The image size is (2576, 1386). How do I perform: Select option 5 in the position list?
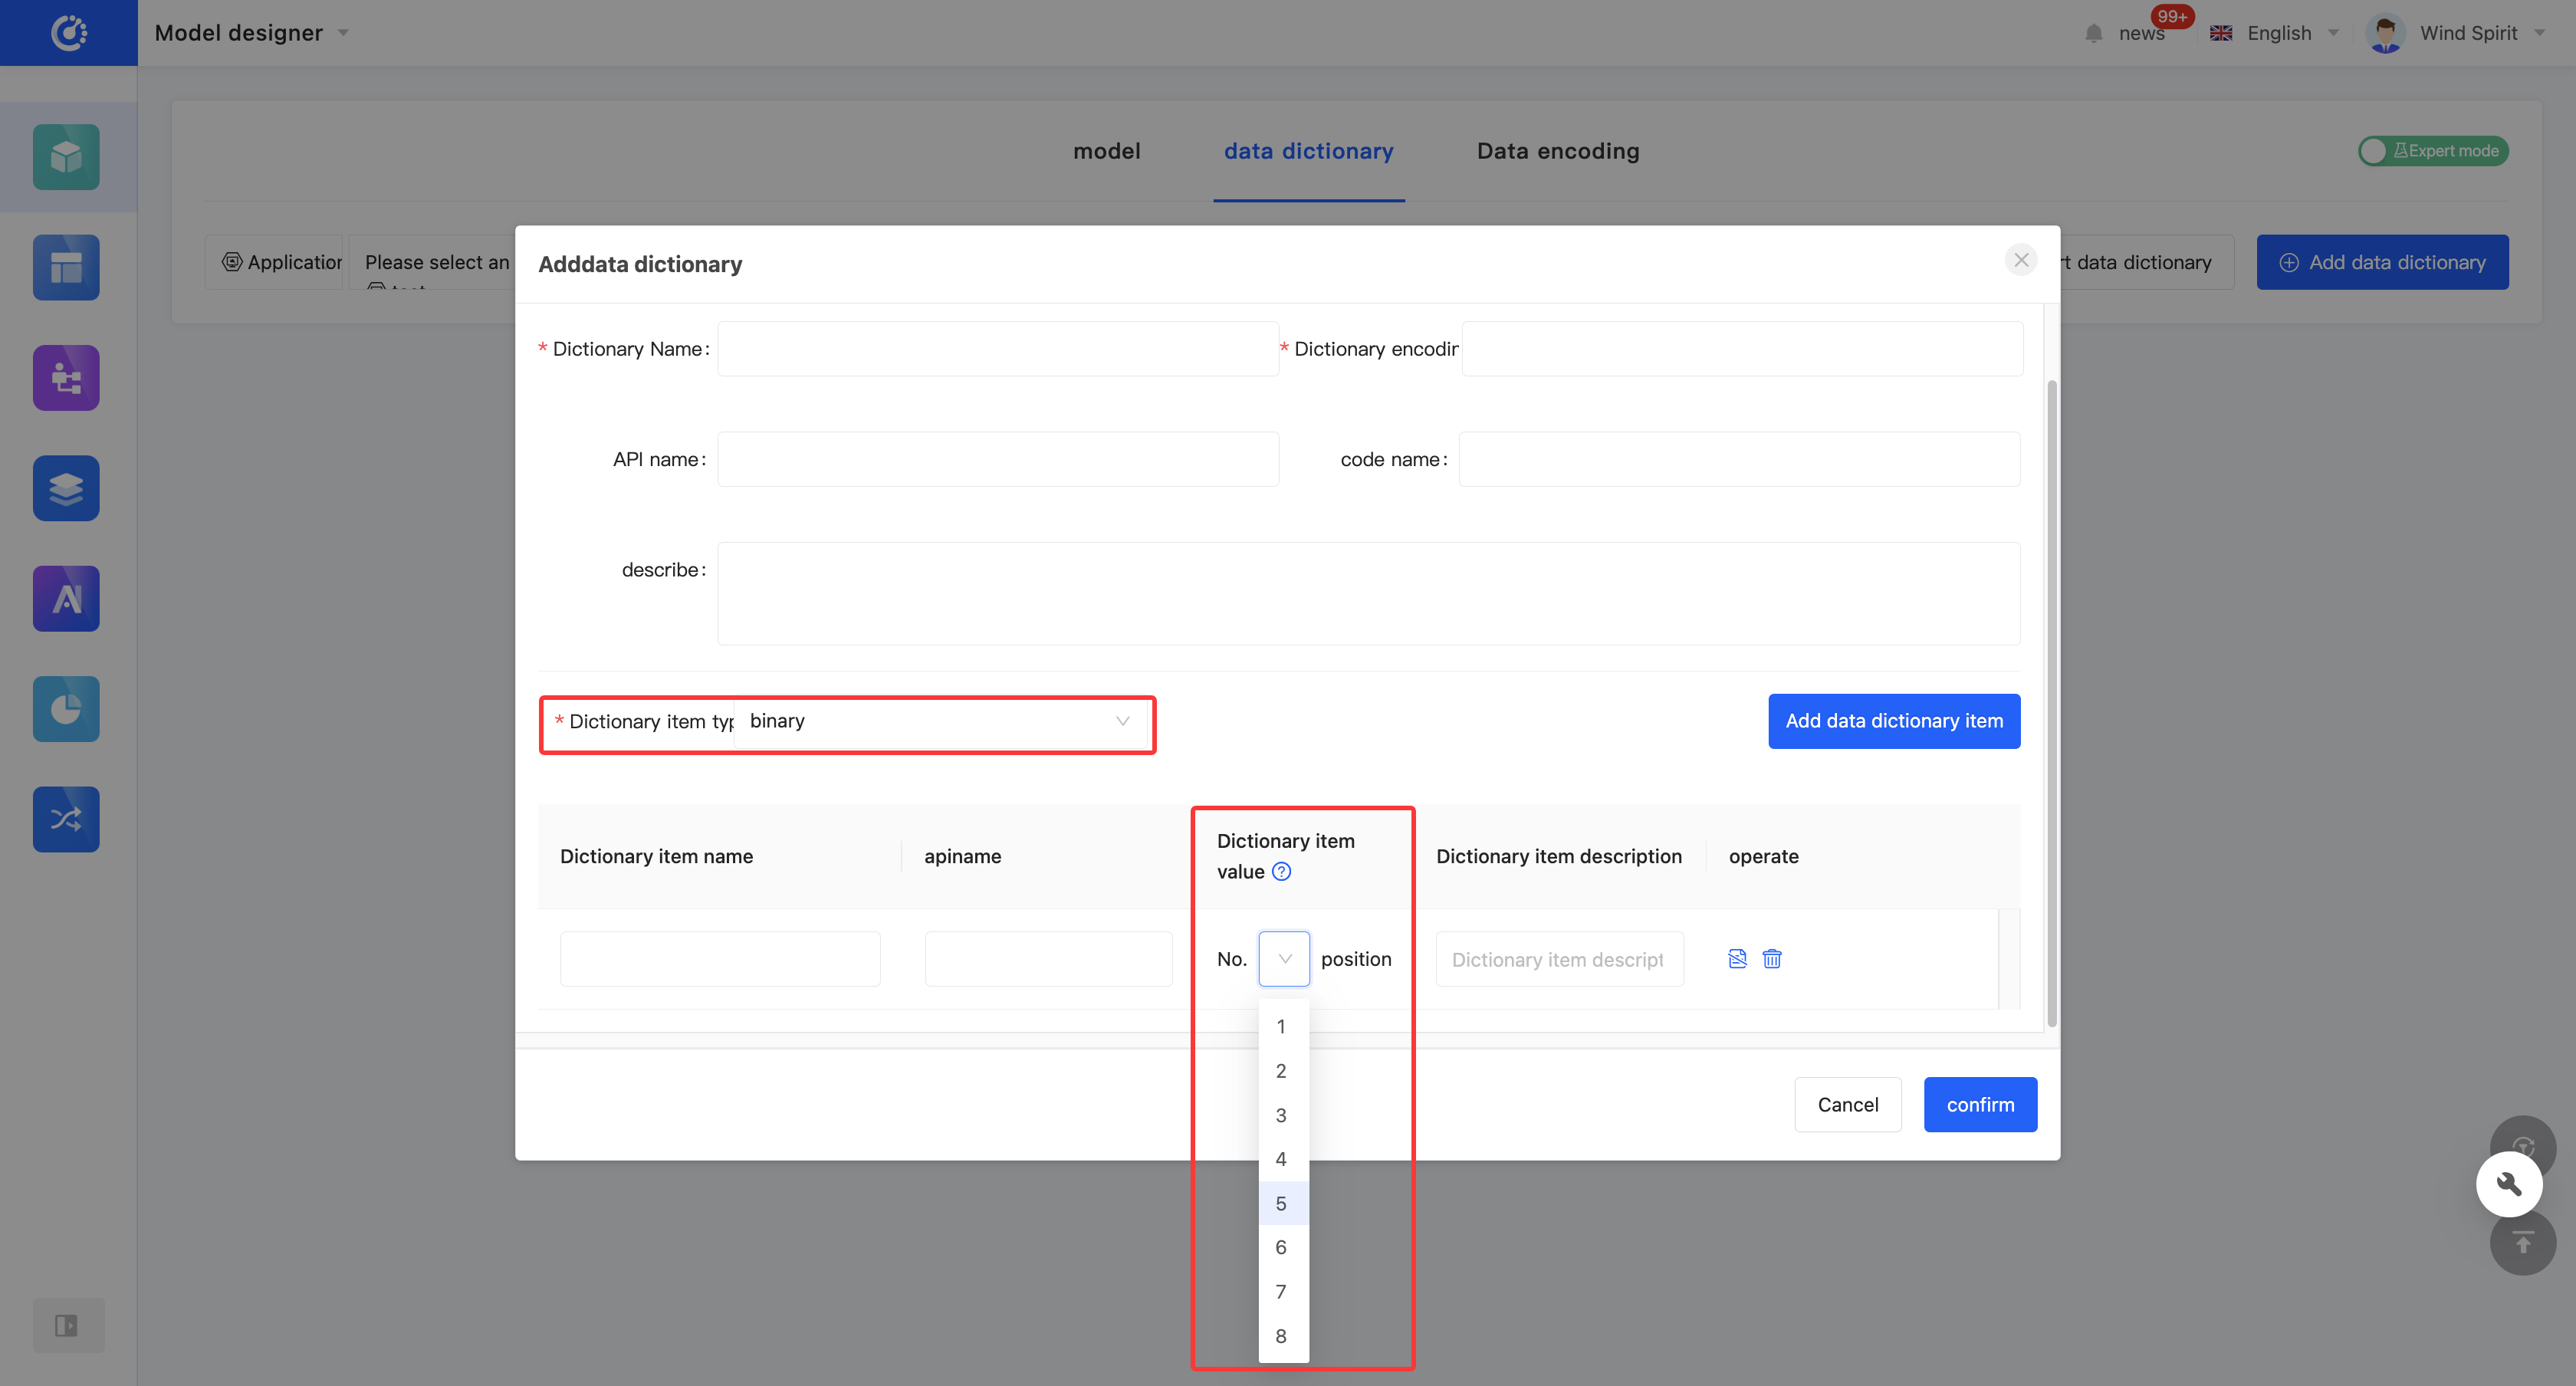pyautogui.click(x=1281, y=1204)
